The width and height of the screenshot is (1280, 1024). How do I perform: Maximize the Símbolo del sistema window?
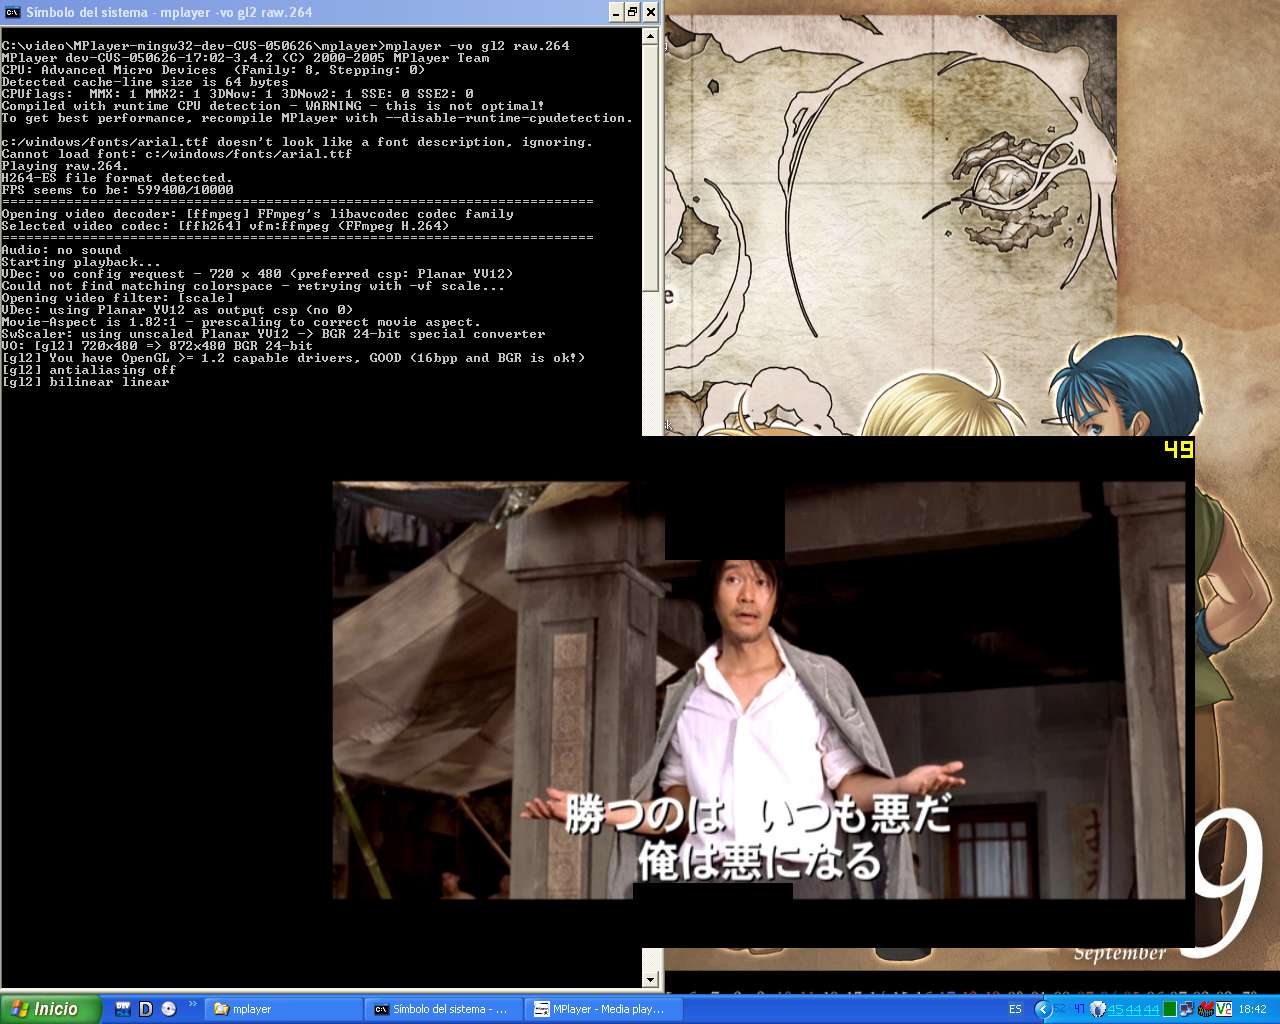633,12
